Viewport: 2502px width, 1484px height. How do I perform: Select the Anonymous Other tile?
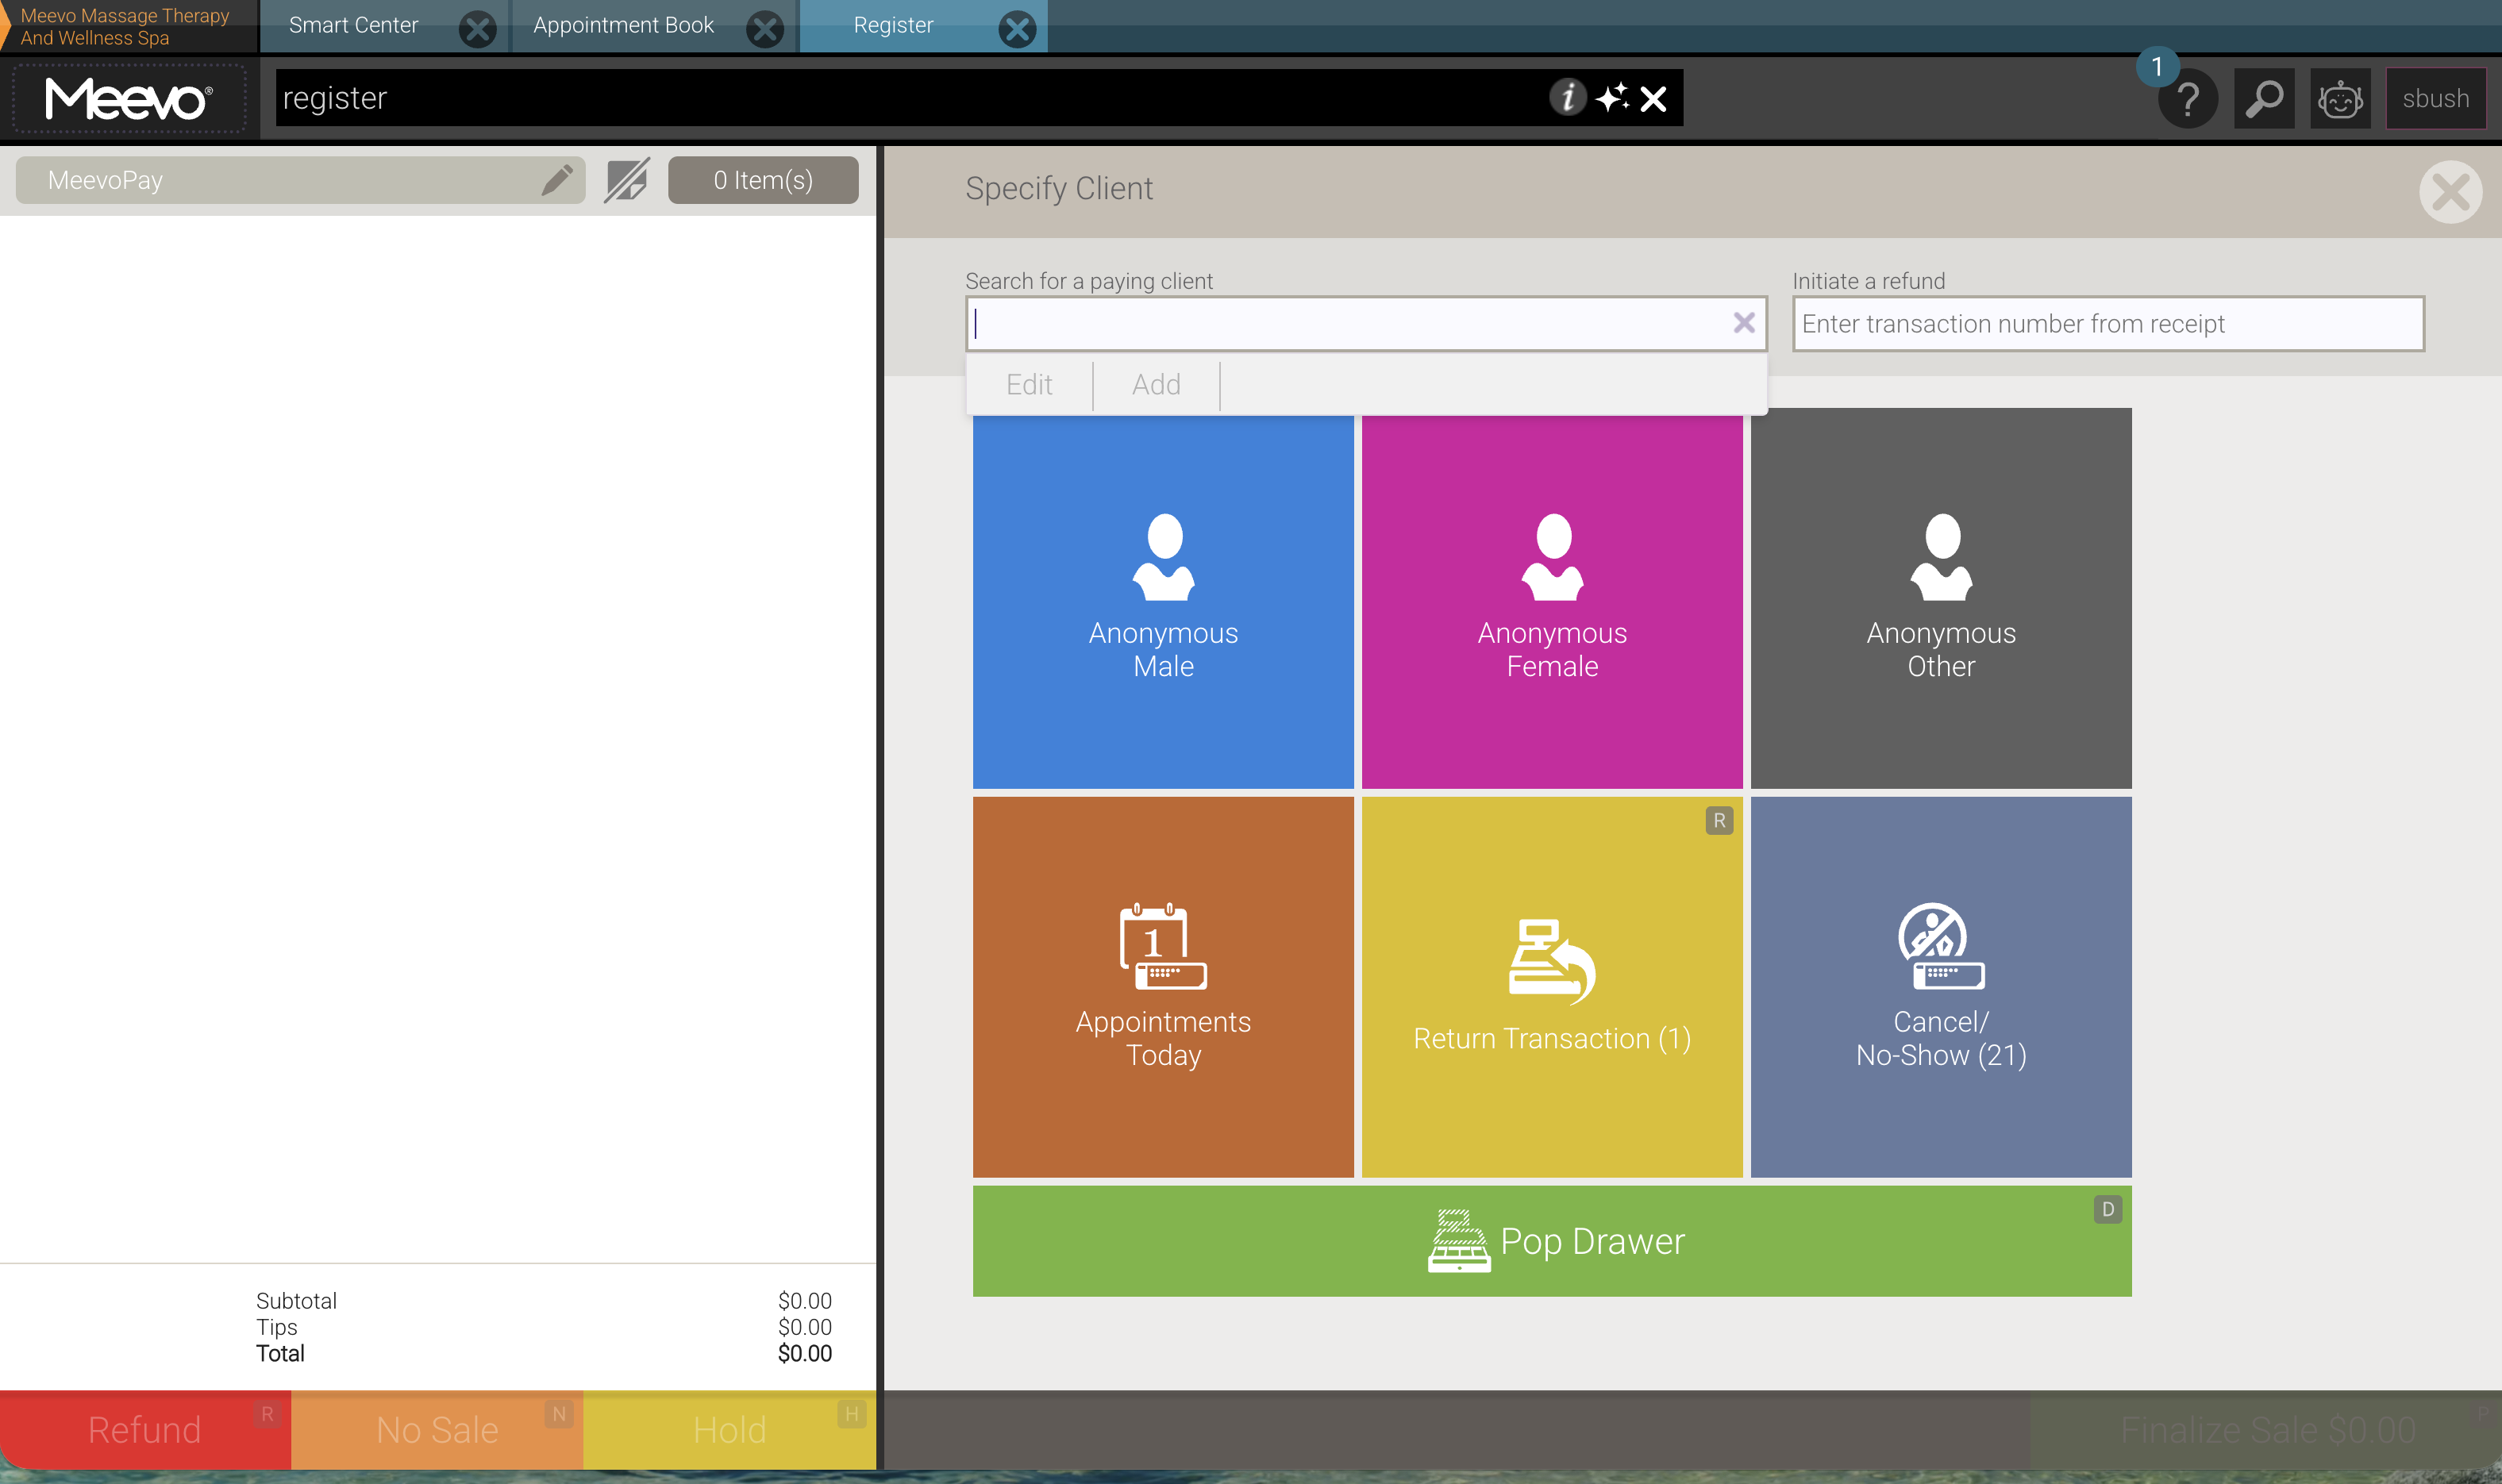1941,598
